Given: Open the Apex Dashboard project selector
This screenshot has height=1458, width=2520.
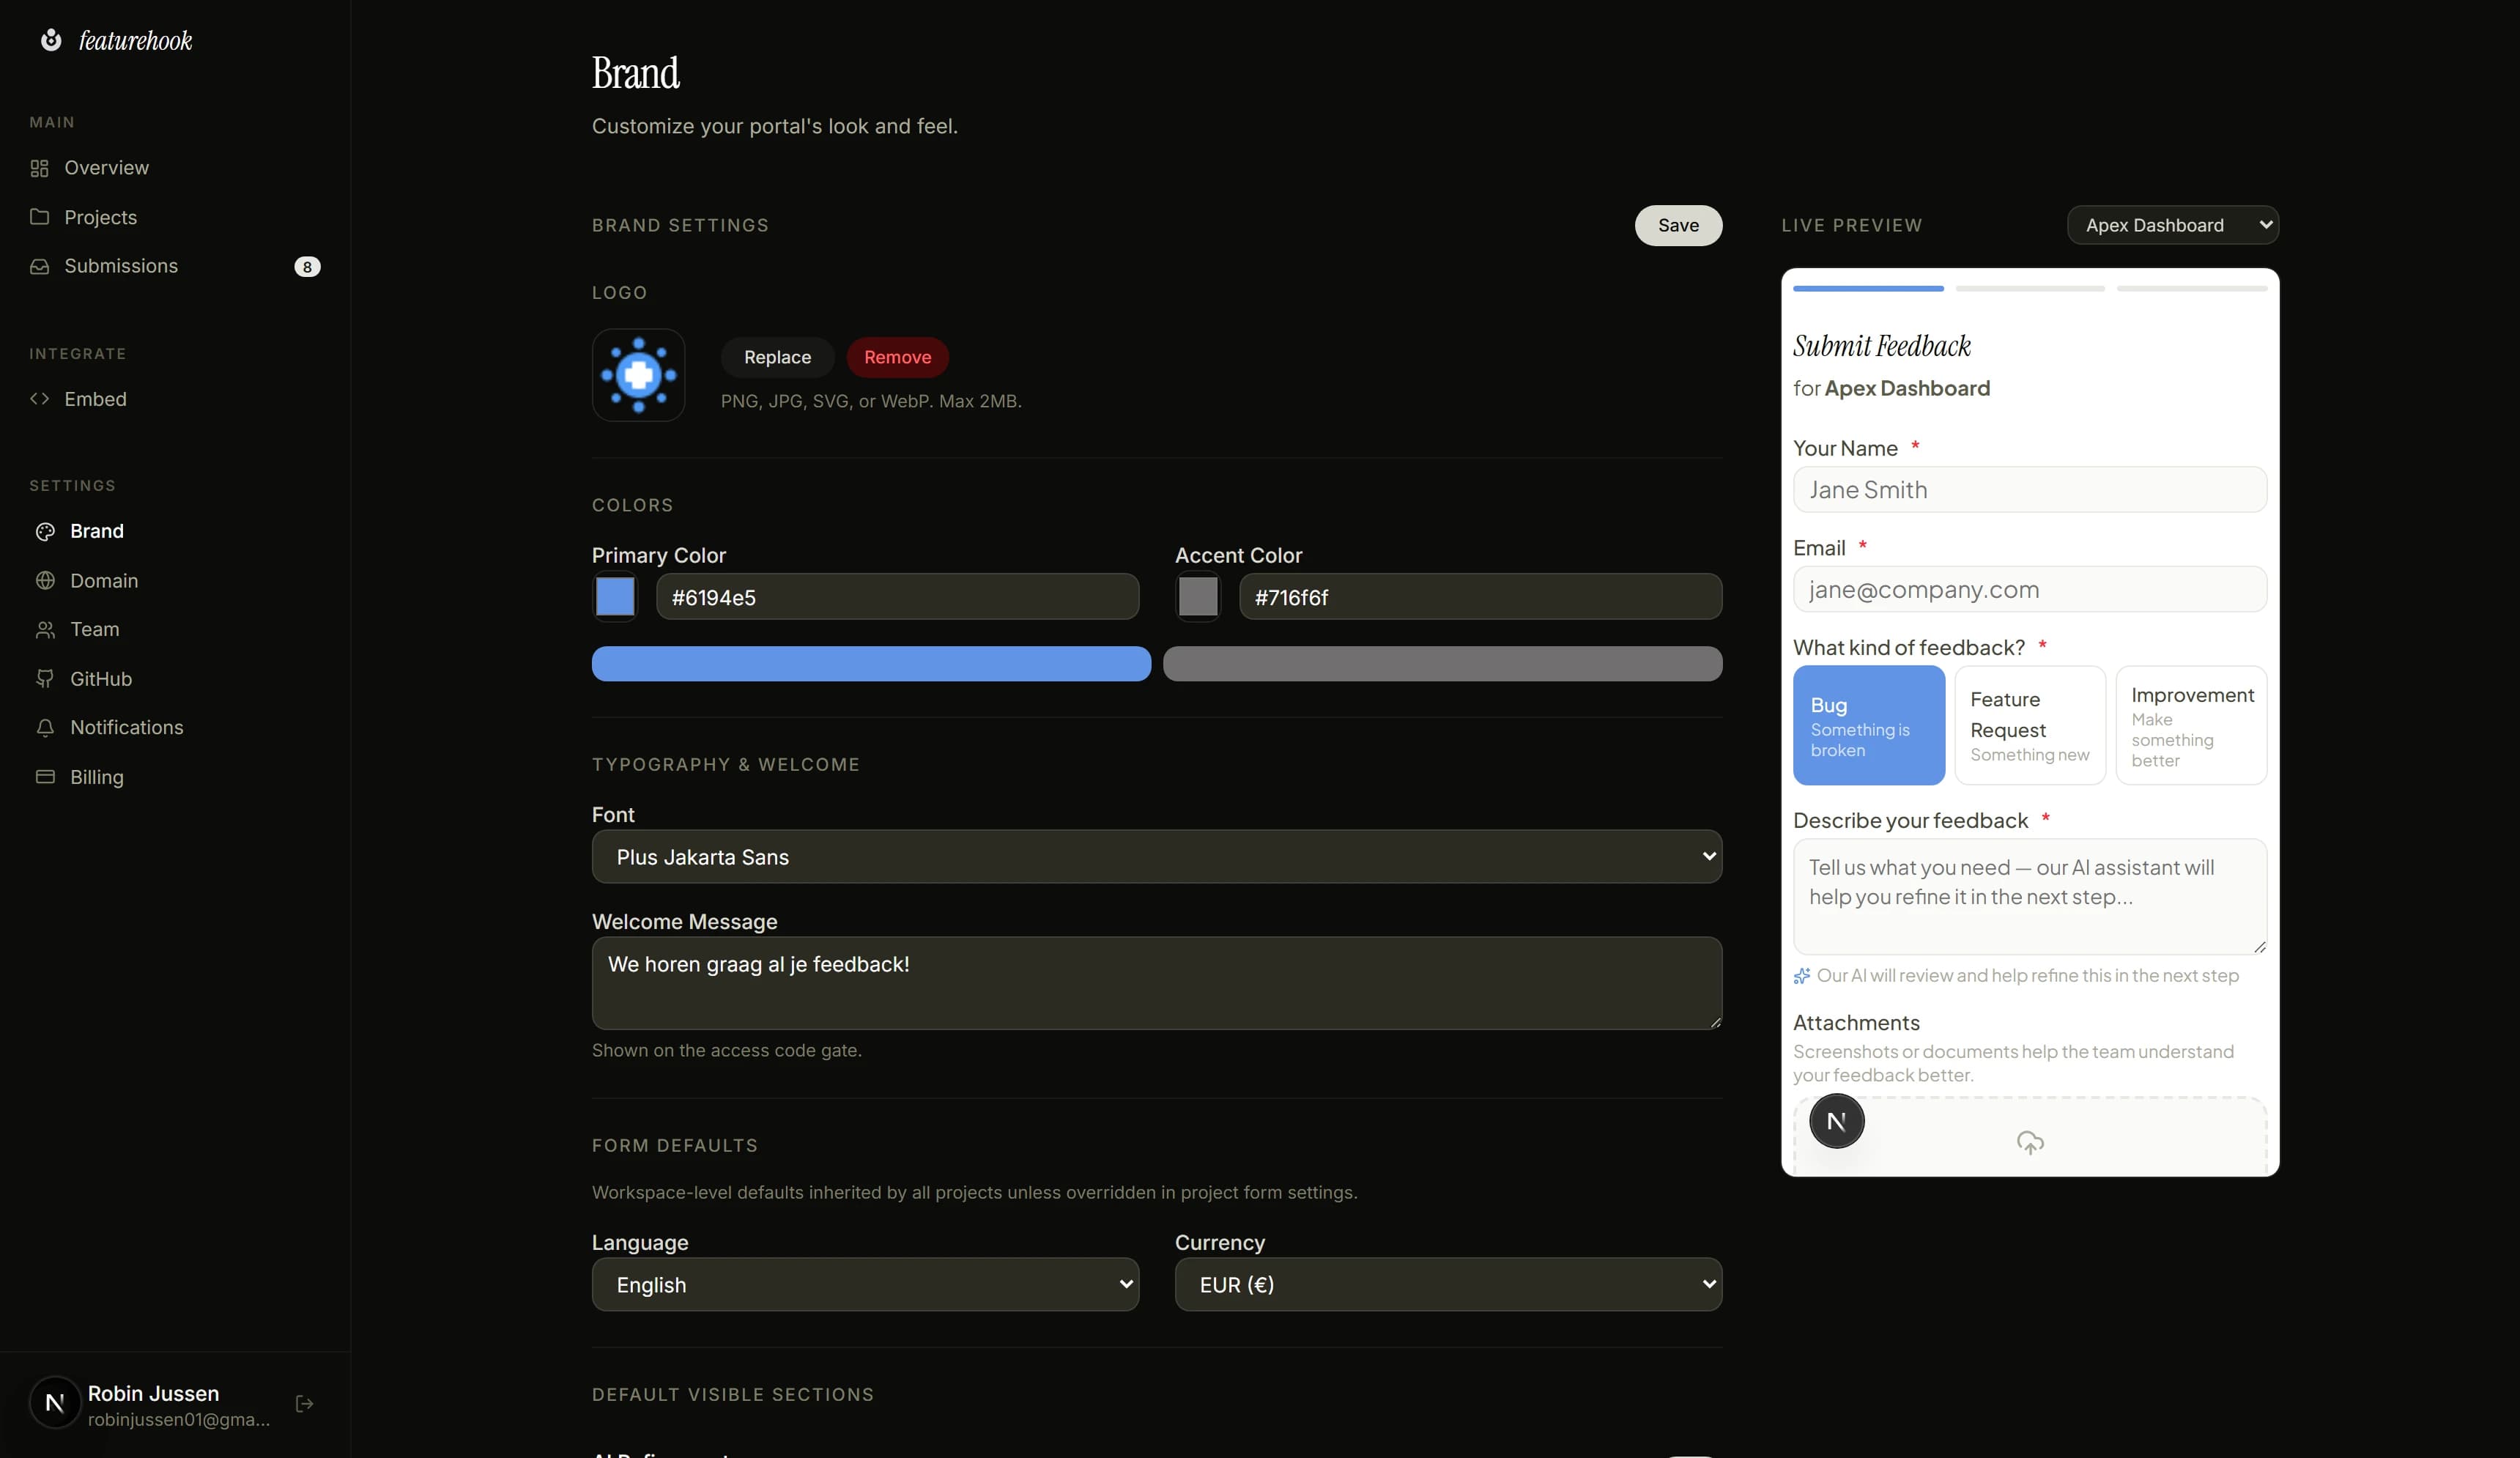Looking at the screenshot, I should (2172, 224).
